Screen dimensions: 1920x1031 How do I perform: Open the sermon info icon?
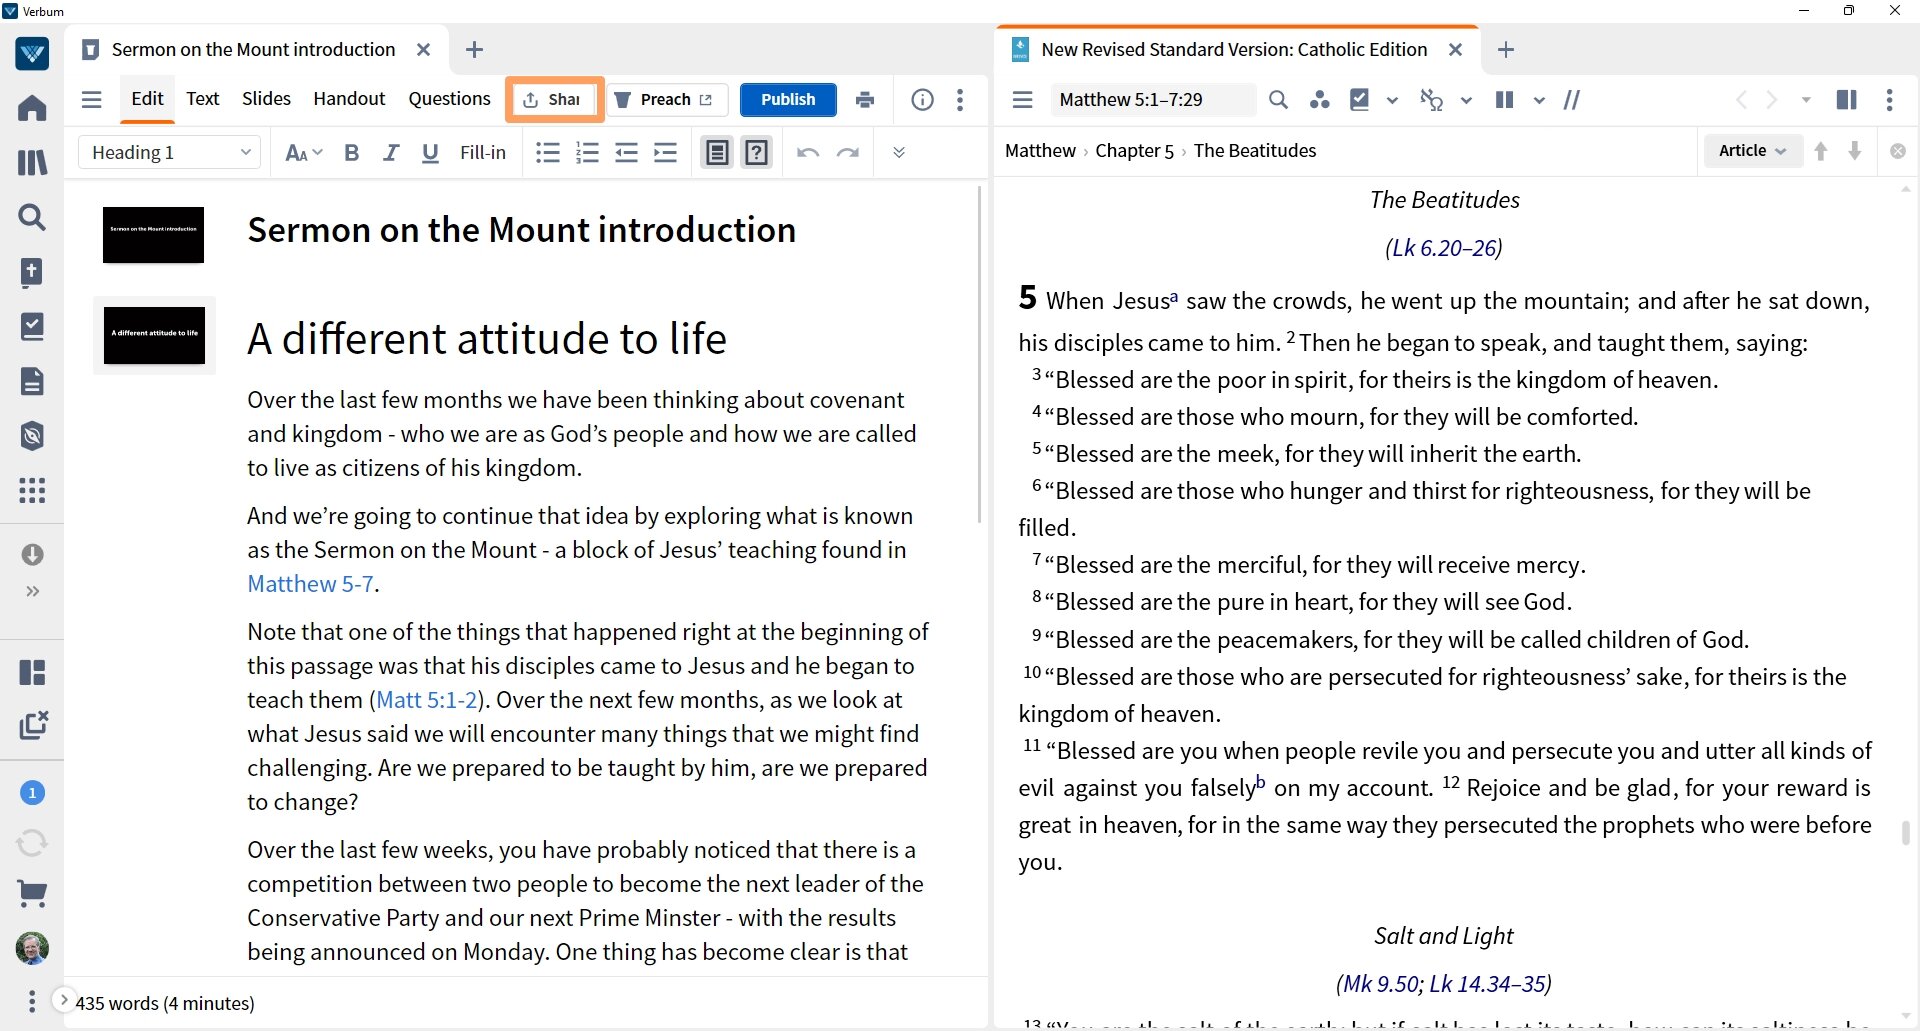[x=922, y=99]
